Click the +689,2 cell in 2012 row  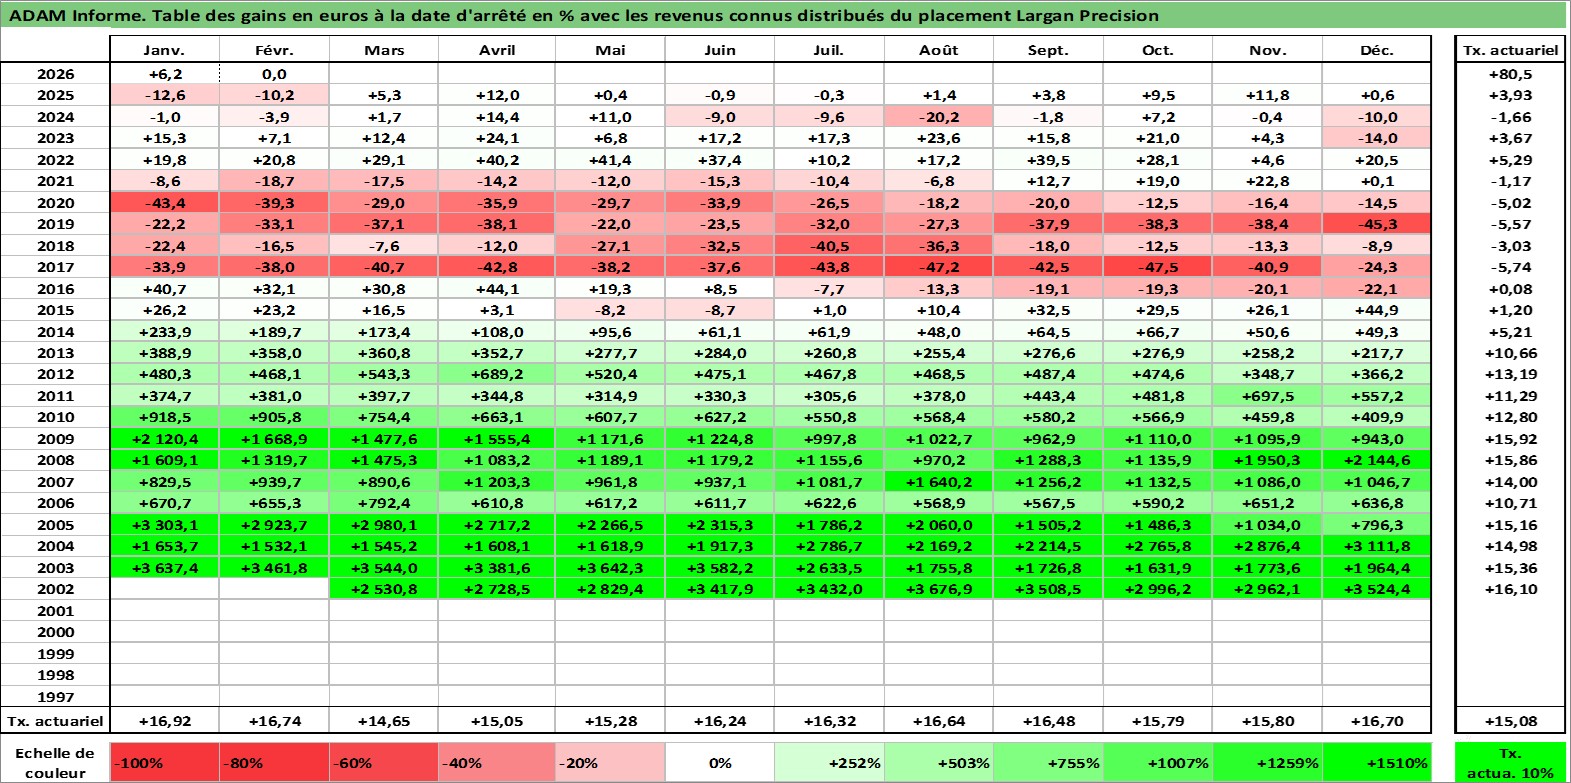click(497, 374)
